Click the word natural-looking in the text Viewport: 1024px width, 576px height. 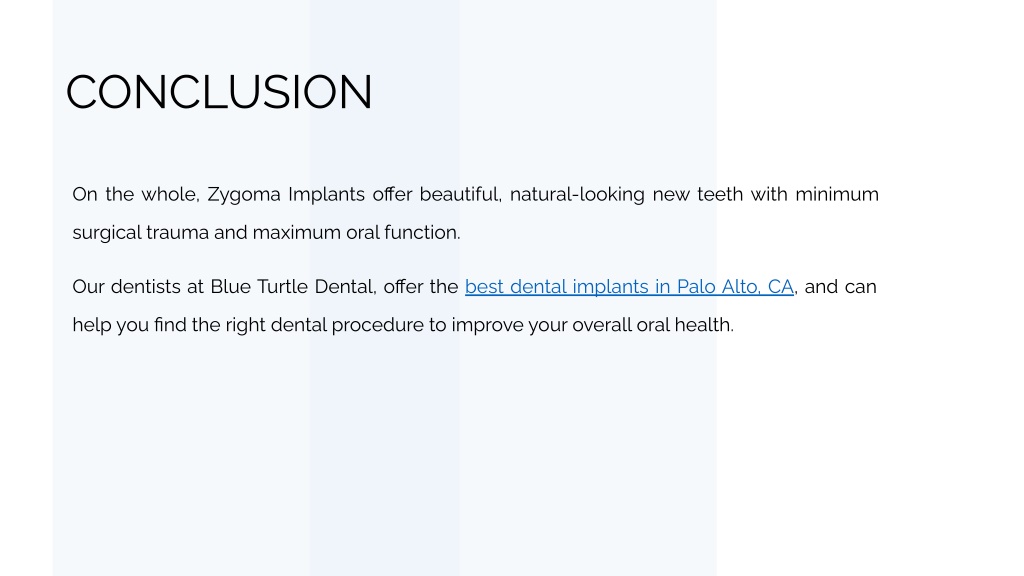click(577, 195)
